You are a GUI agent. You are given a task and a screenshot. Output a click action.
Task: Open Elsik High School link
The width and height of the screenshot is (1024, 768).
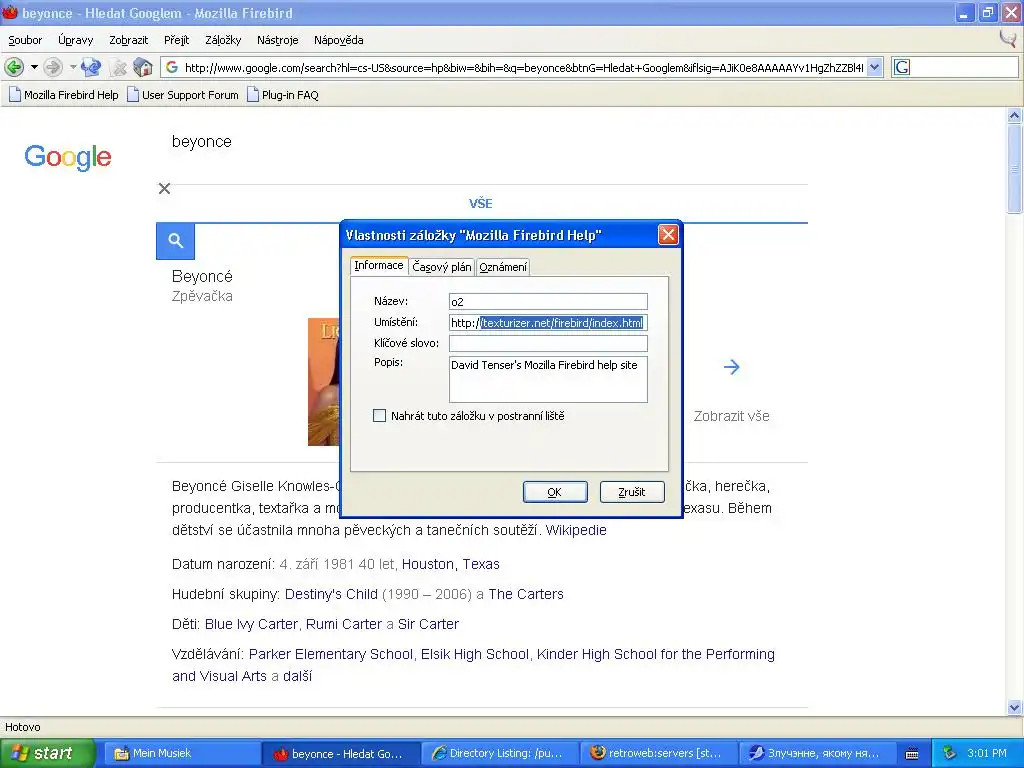(x=475, y=654)
